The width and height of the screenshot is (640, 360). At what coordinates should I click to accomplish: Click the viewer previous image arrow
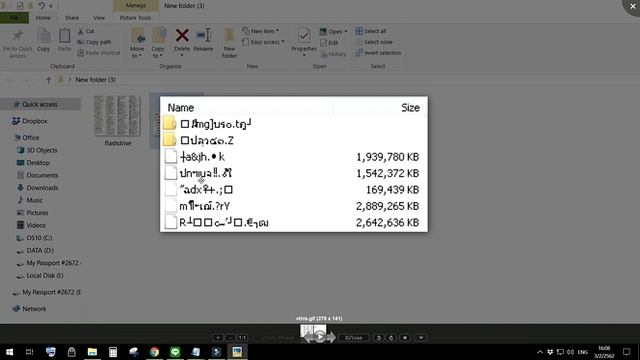point(309,338)
